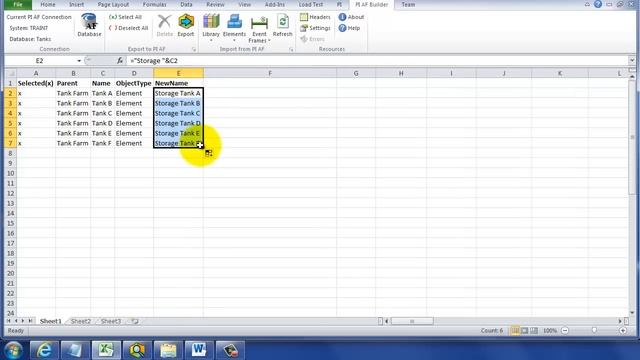Expand the formula bar
The image size is (640, 360).
[632, 60]
